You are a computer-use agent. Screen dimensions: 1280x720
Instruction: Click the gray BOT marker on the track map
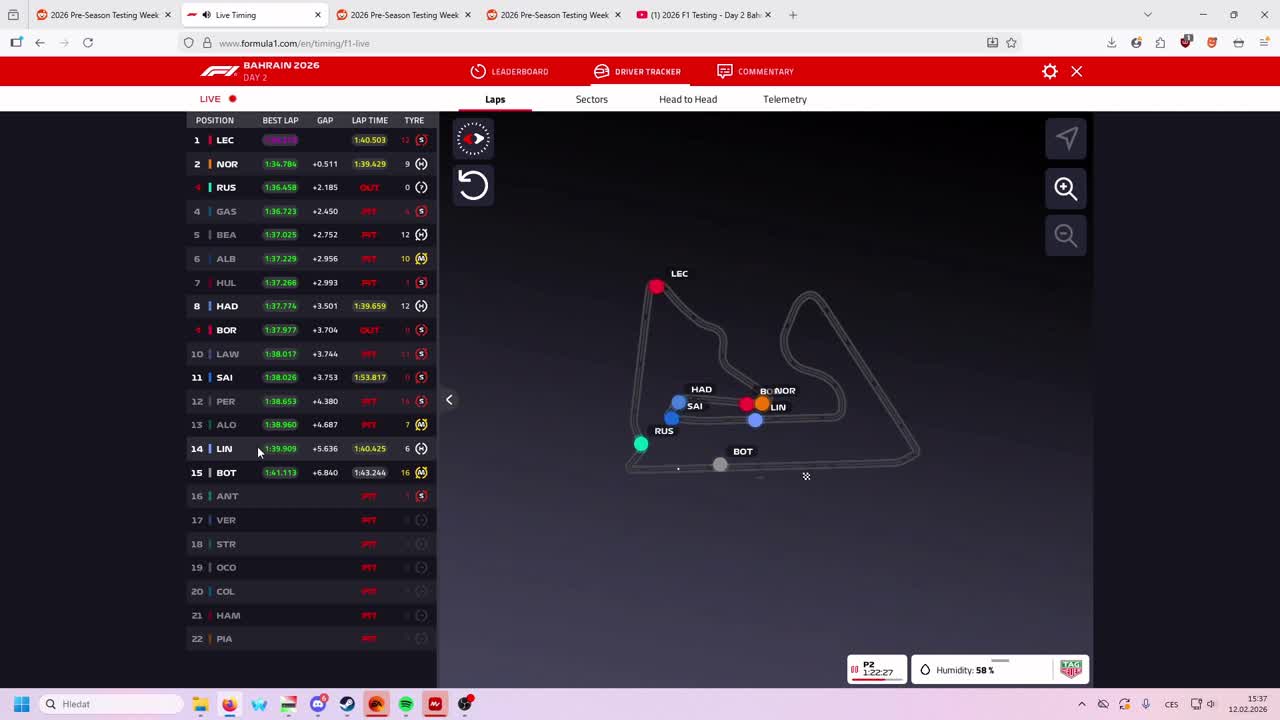[x=720, y=464]
